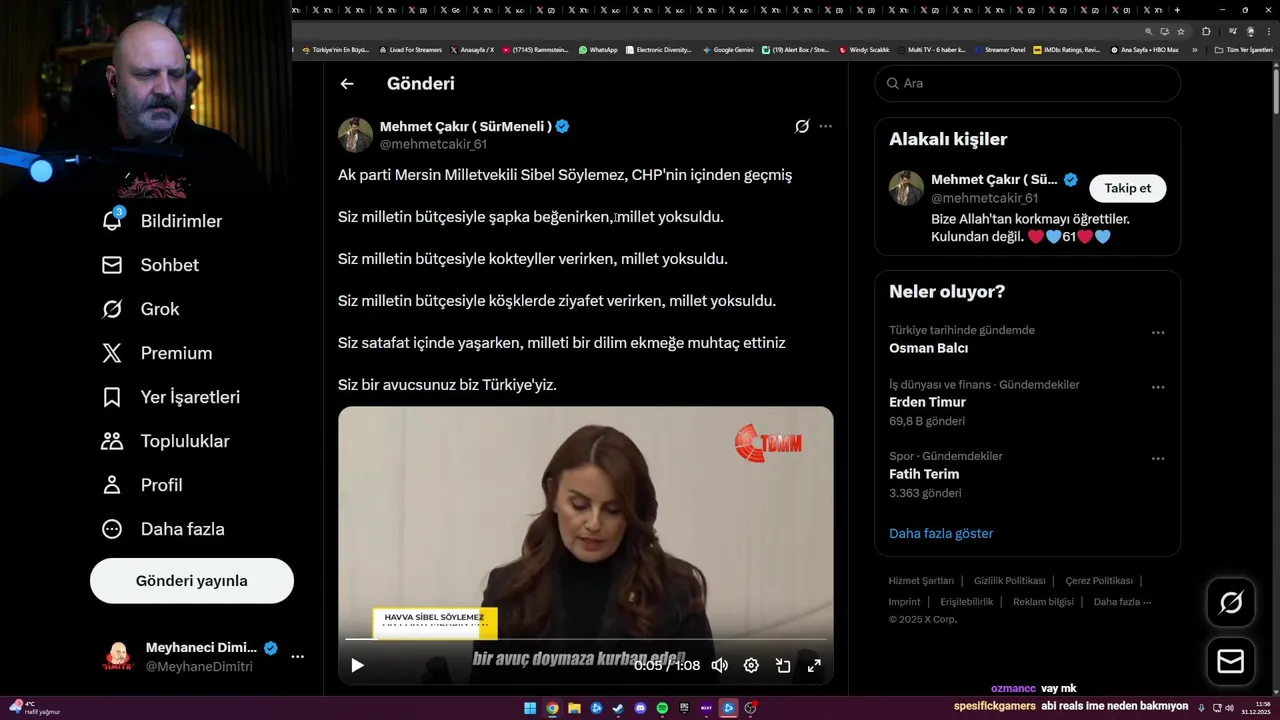Click Takip et to follow Mehmet Çakır
Screen dimensions: 1280x720
pos(1127,188)
